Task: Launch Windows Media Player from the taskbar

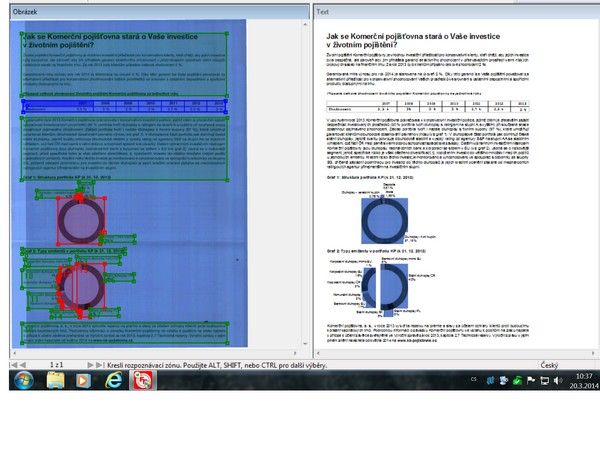Action: [83, 380]
